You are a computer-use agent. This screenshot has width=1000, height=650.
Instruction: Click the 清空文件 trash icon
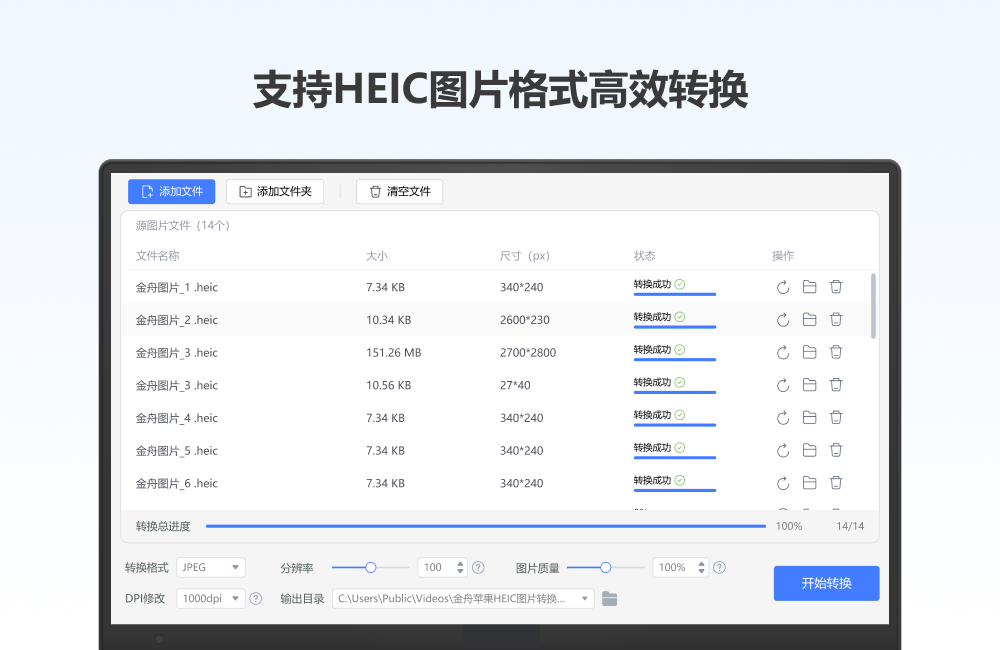[375, 191]
